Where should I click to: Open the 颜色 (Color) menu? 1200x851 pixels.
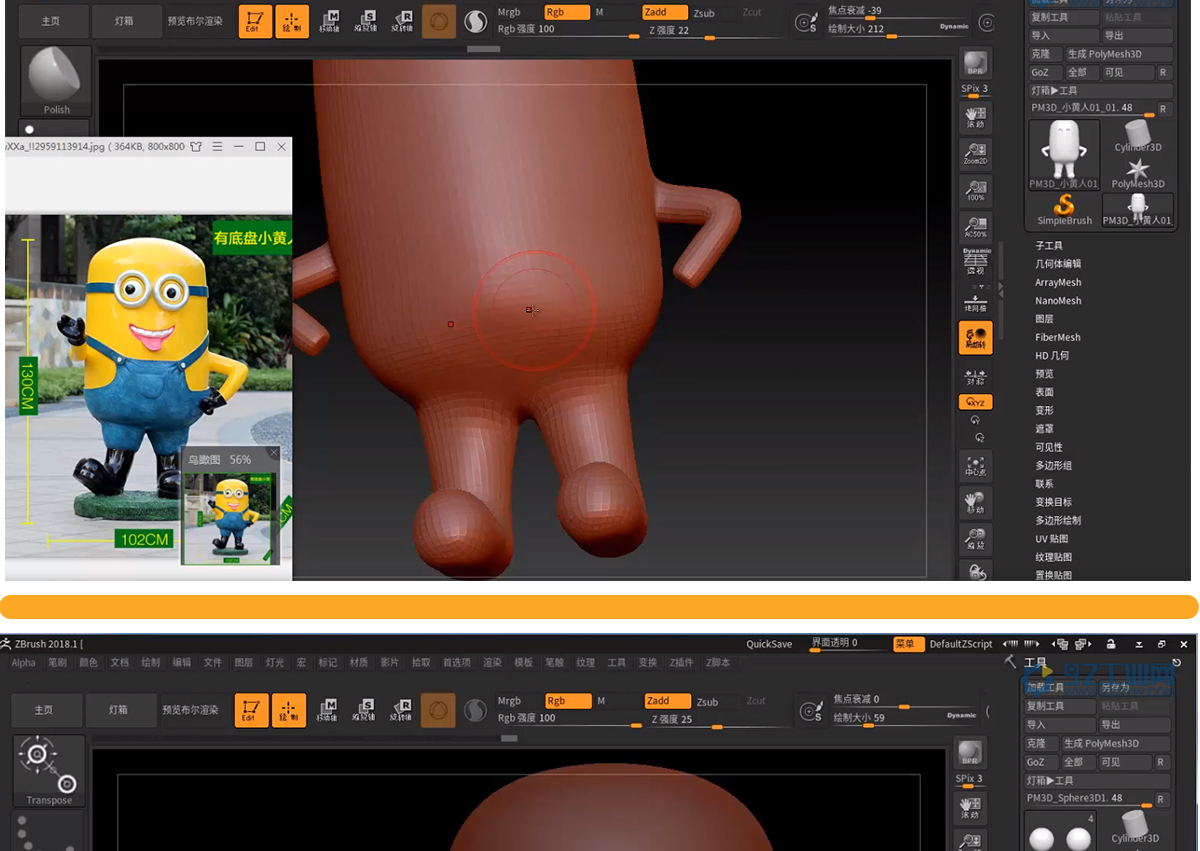click(88, 663)
